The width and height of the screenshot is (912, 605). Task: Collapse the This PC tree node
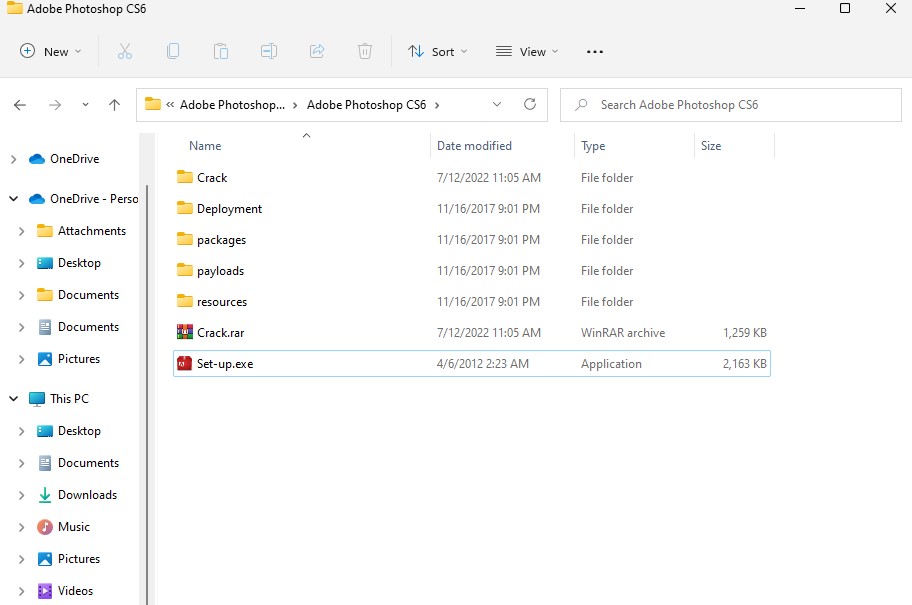(14, 399)
